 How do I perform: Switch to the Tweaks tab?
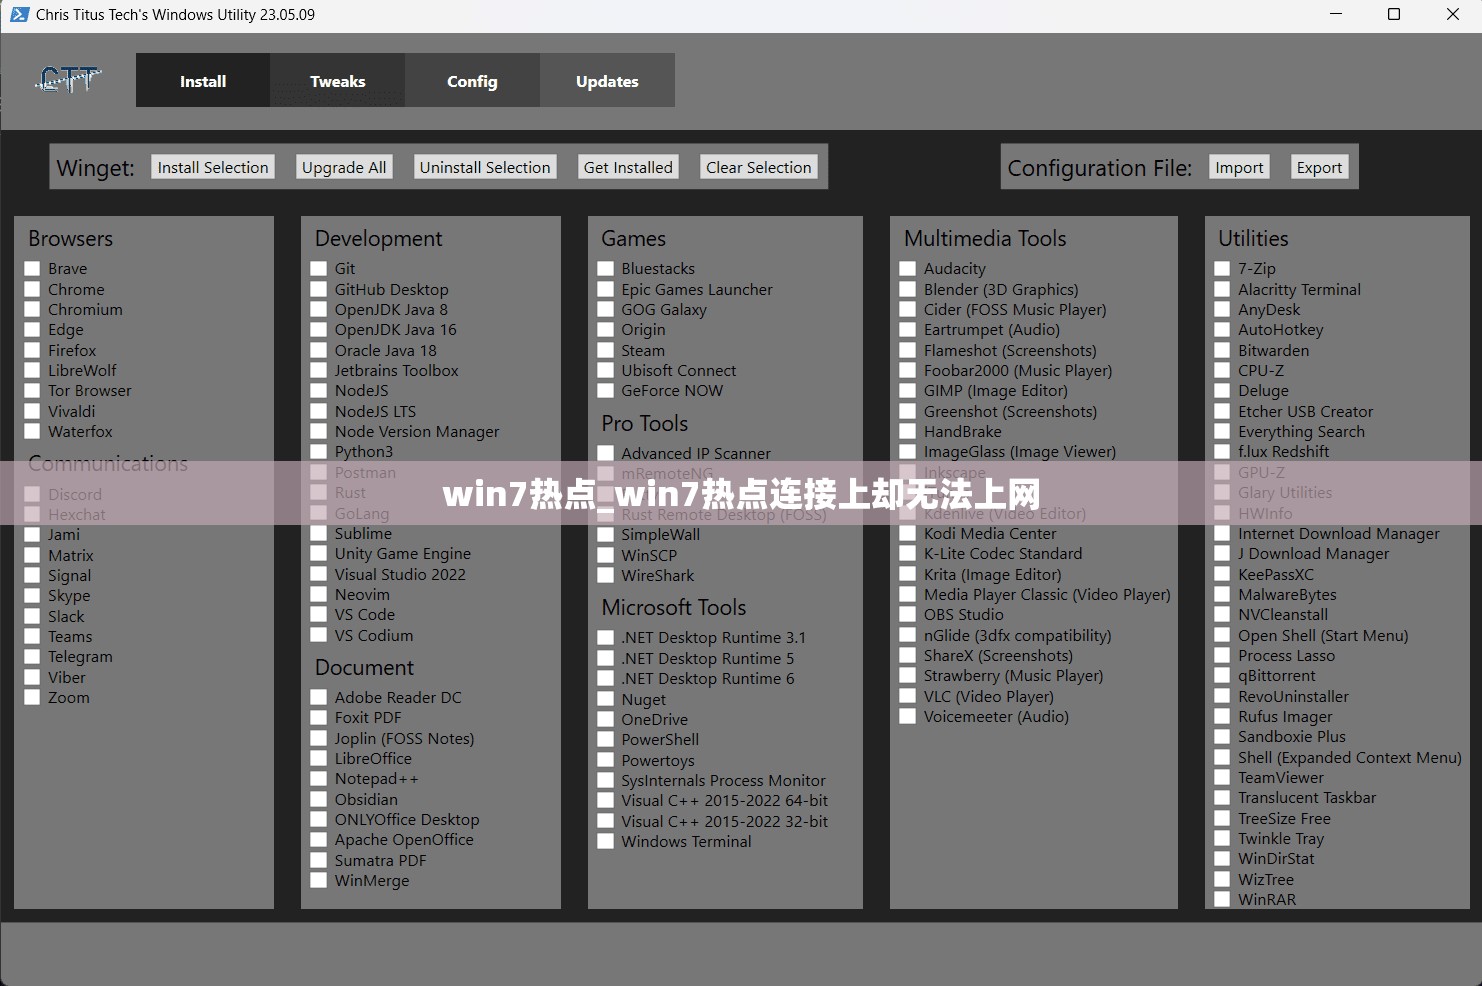pyautogui.click(x=338, y=81)
